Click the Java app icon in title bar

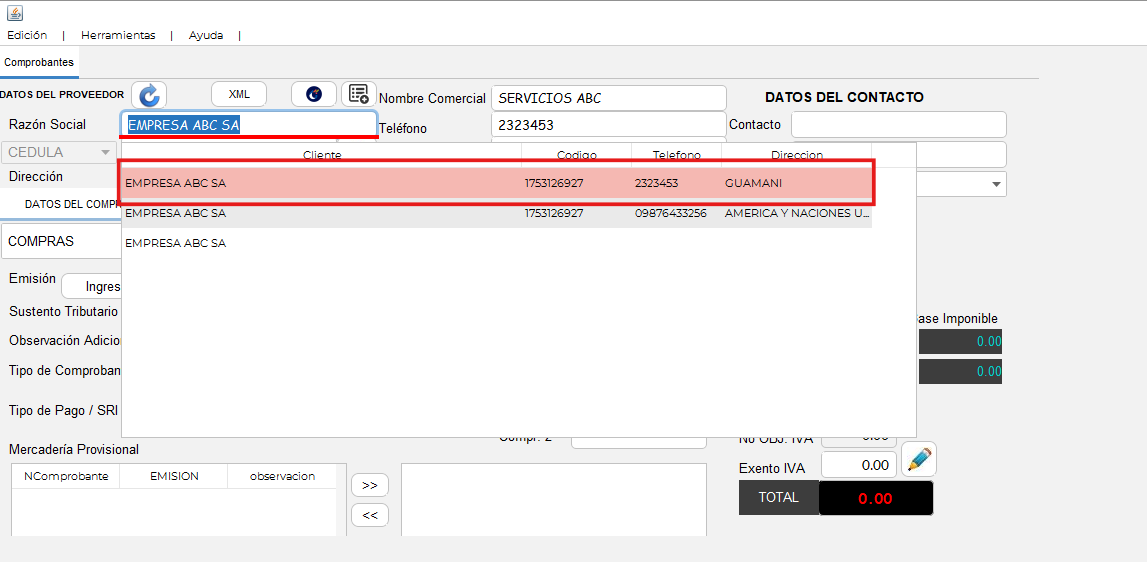pyautogui.click(x=14, y=13)
